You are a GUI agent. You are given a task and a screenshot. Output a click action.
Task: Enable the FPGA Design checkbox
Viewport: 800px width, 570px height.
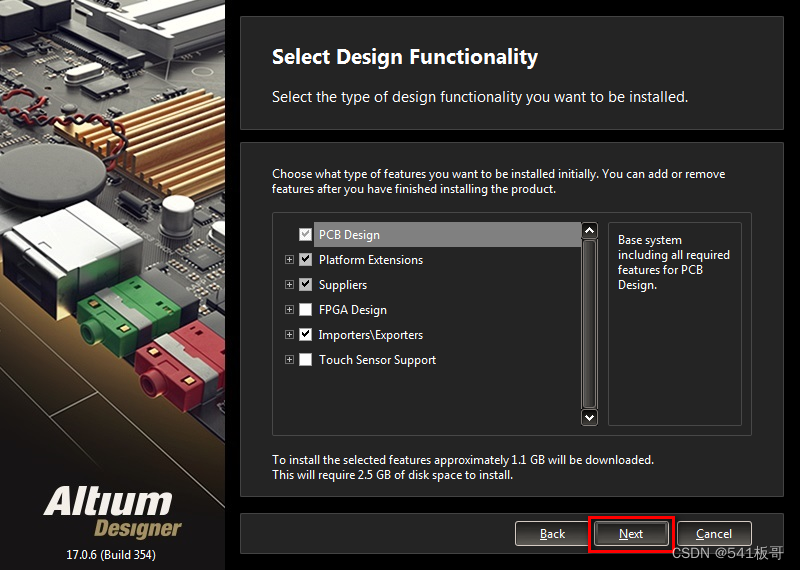306,310
